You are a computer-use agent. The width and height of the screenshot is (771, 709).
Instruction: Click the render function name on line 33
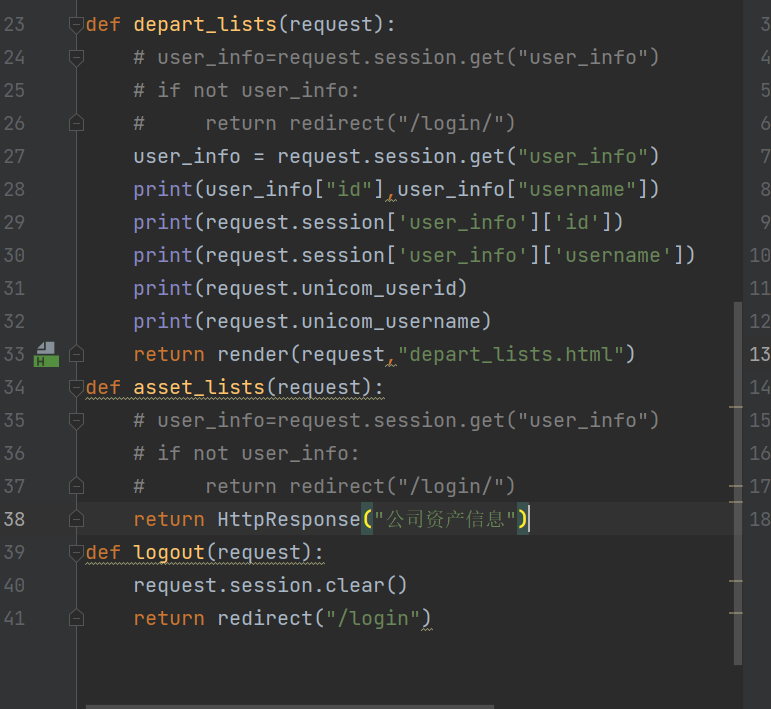click(253, 354)
